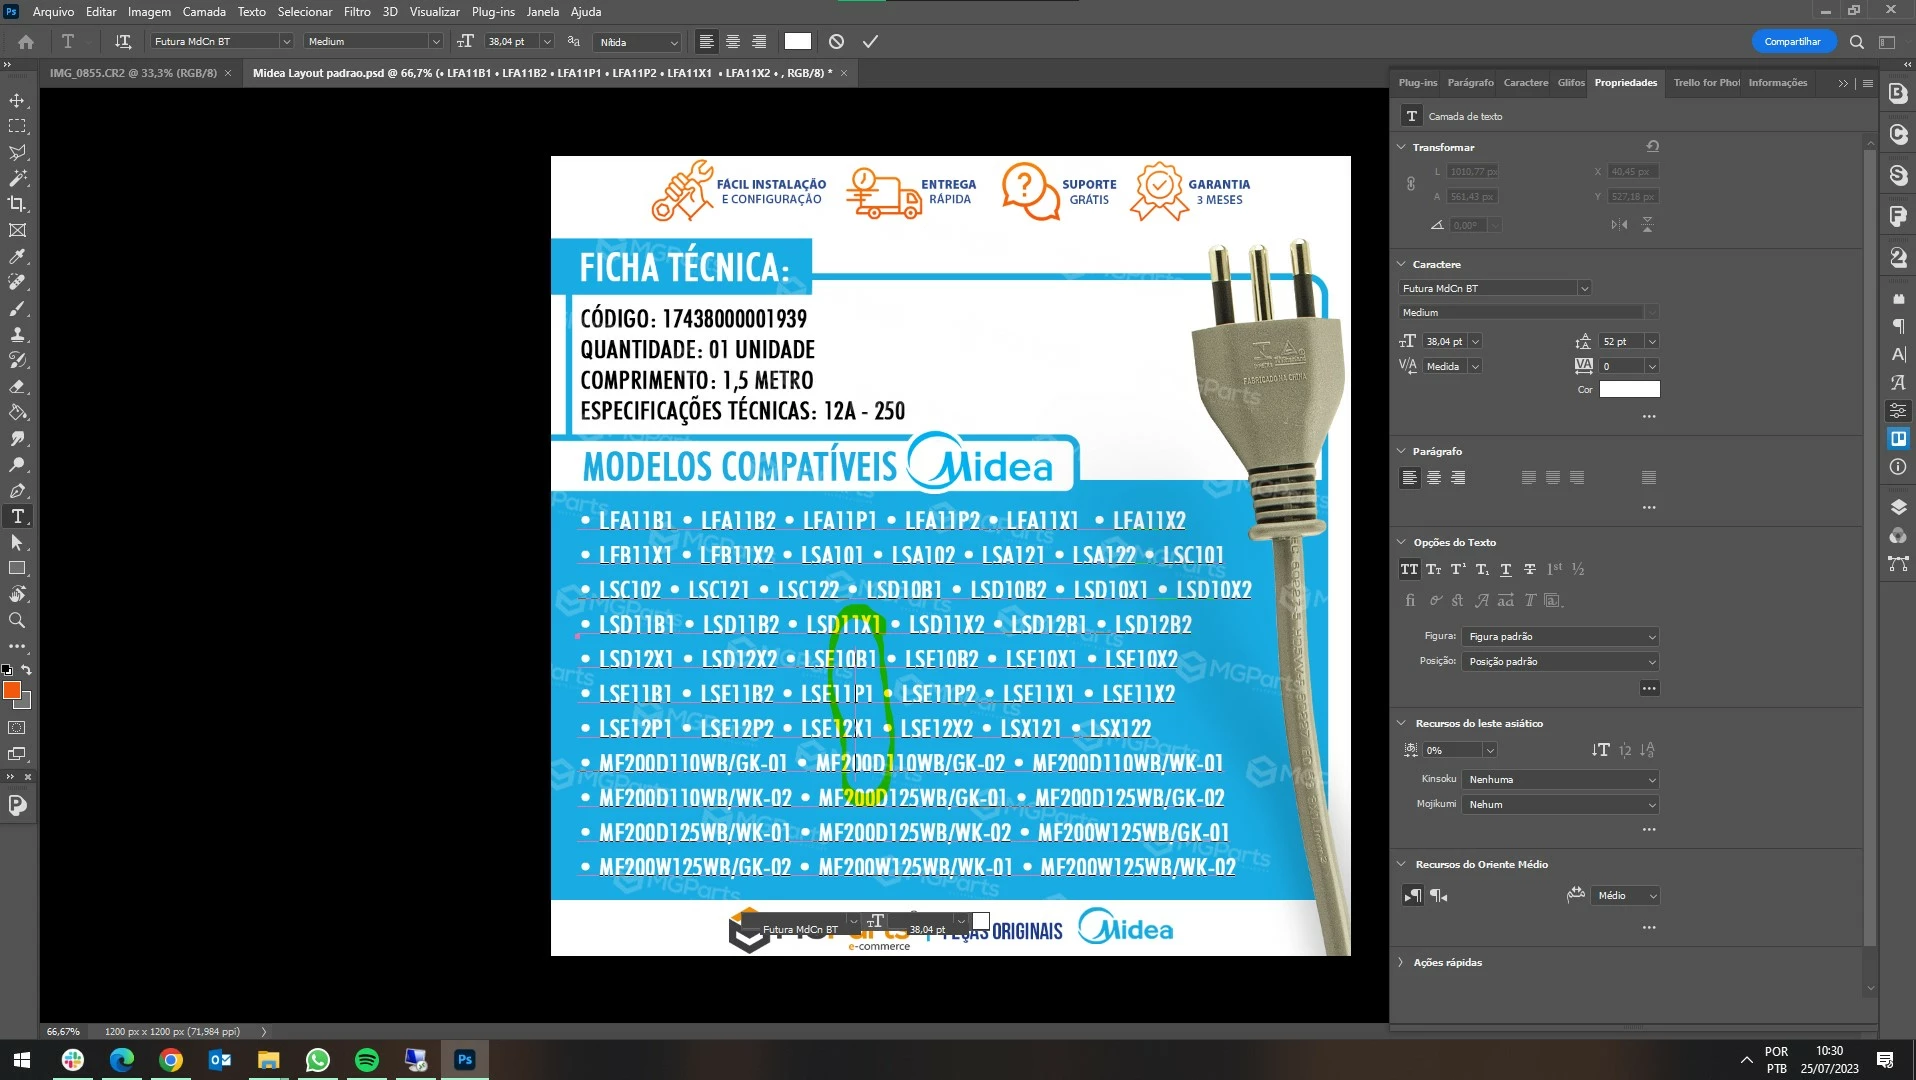Select the Path Selection arrow tool

[x=17, y=543]
